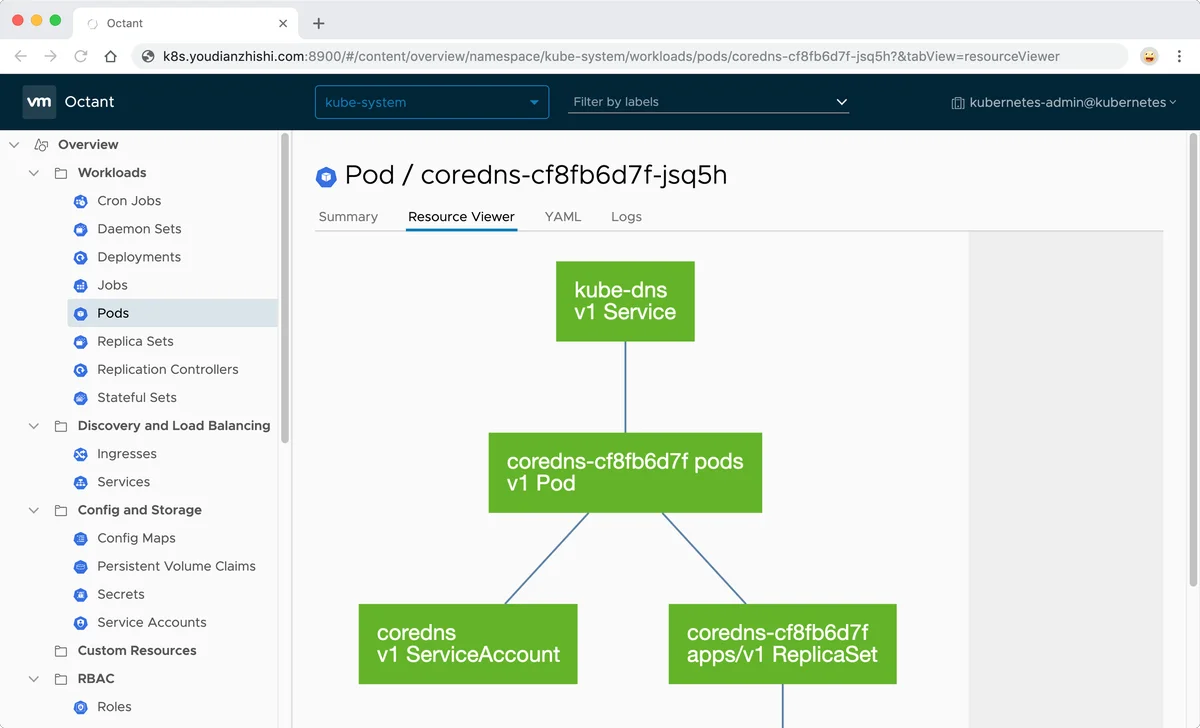Open Chrome menu three dots
Viewport: 1200px width, 728px height.
[1178, 56]
